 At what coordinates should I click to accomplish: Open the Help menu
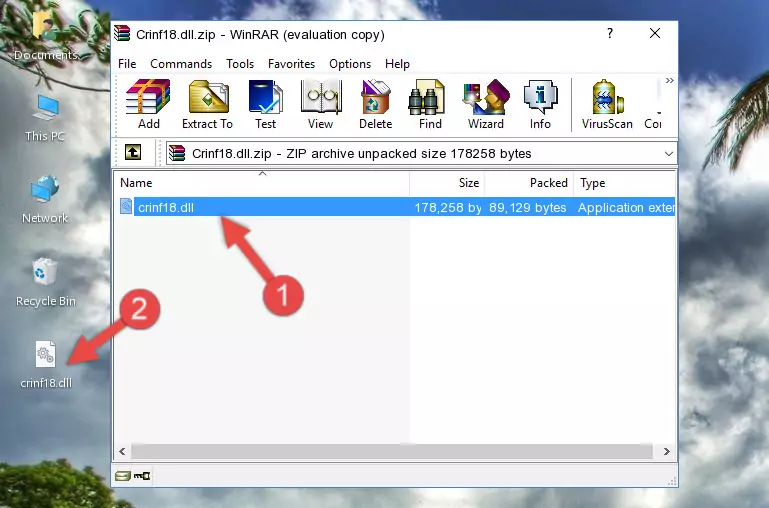[397, 64]
